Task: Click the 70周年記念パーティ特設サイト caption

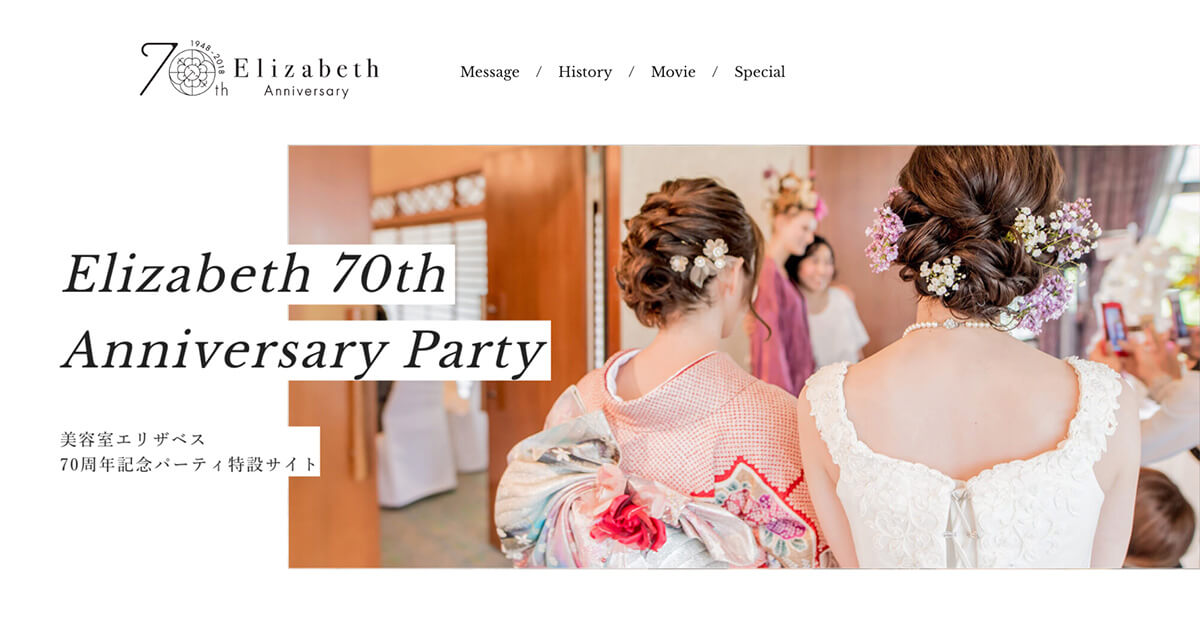Action: click(x=189, y=464)
